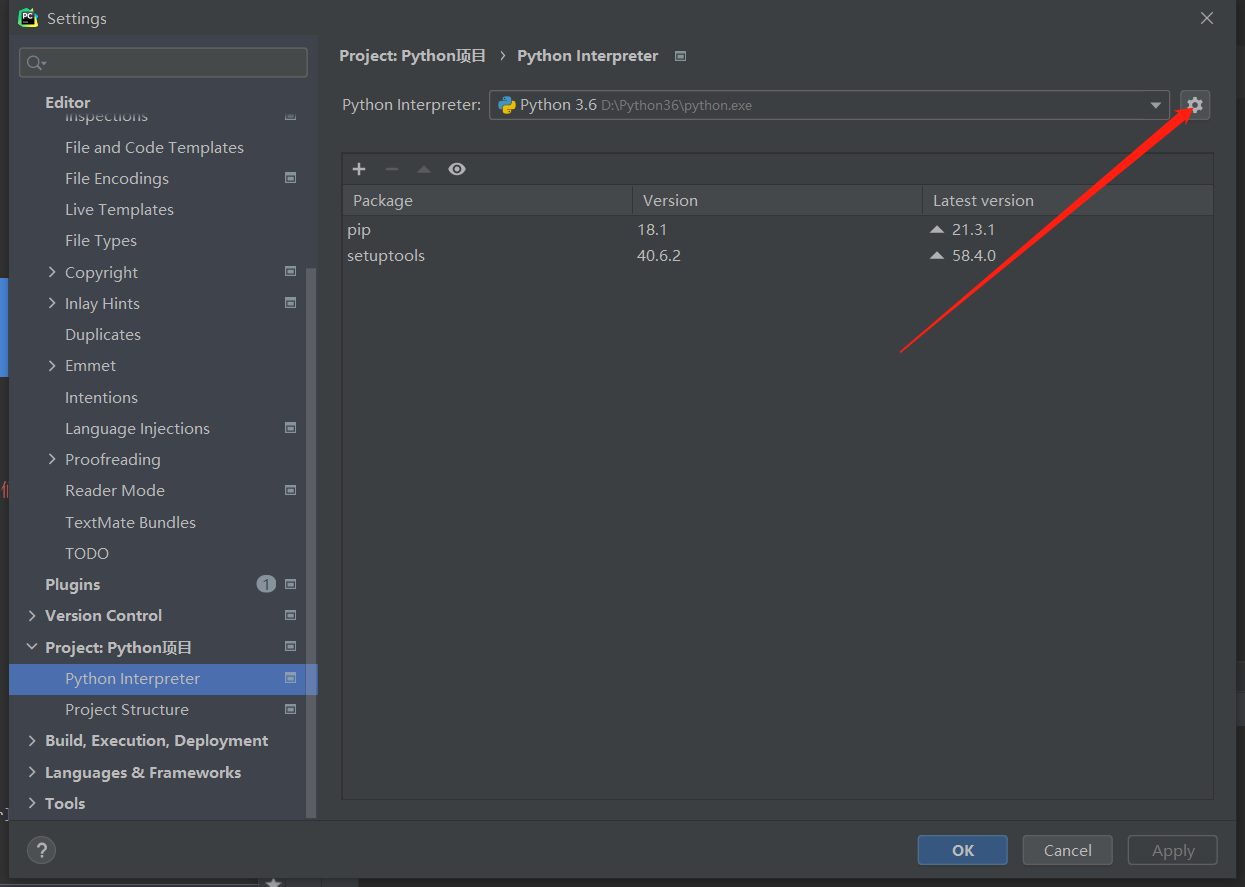This screenshot has height=887, width=1245.
Task: Expand the Version Control section
Action: coord(32,616)
